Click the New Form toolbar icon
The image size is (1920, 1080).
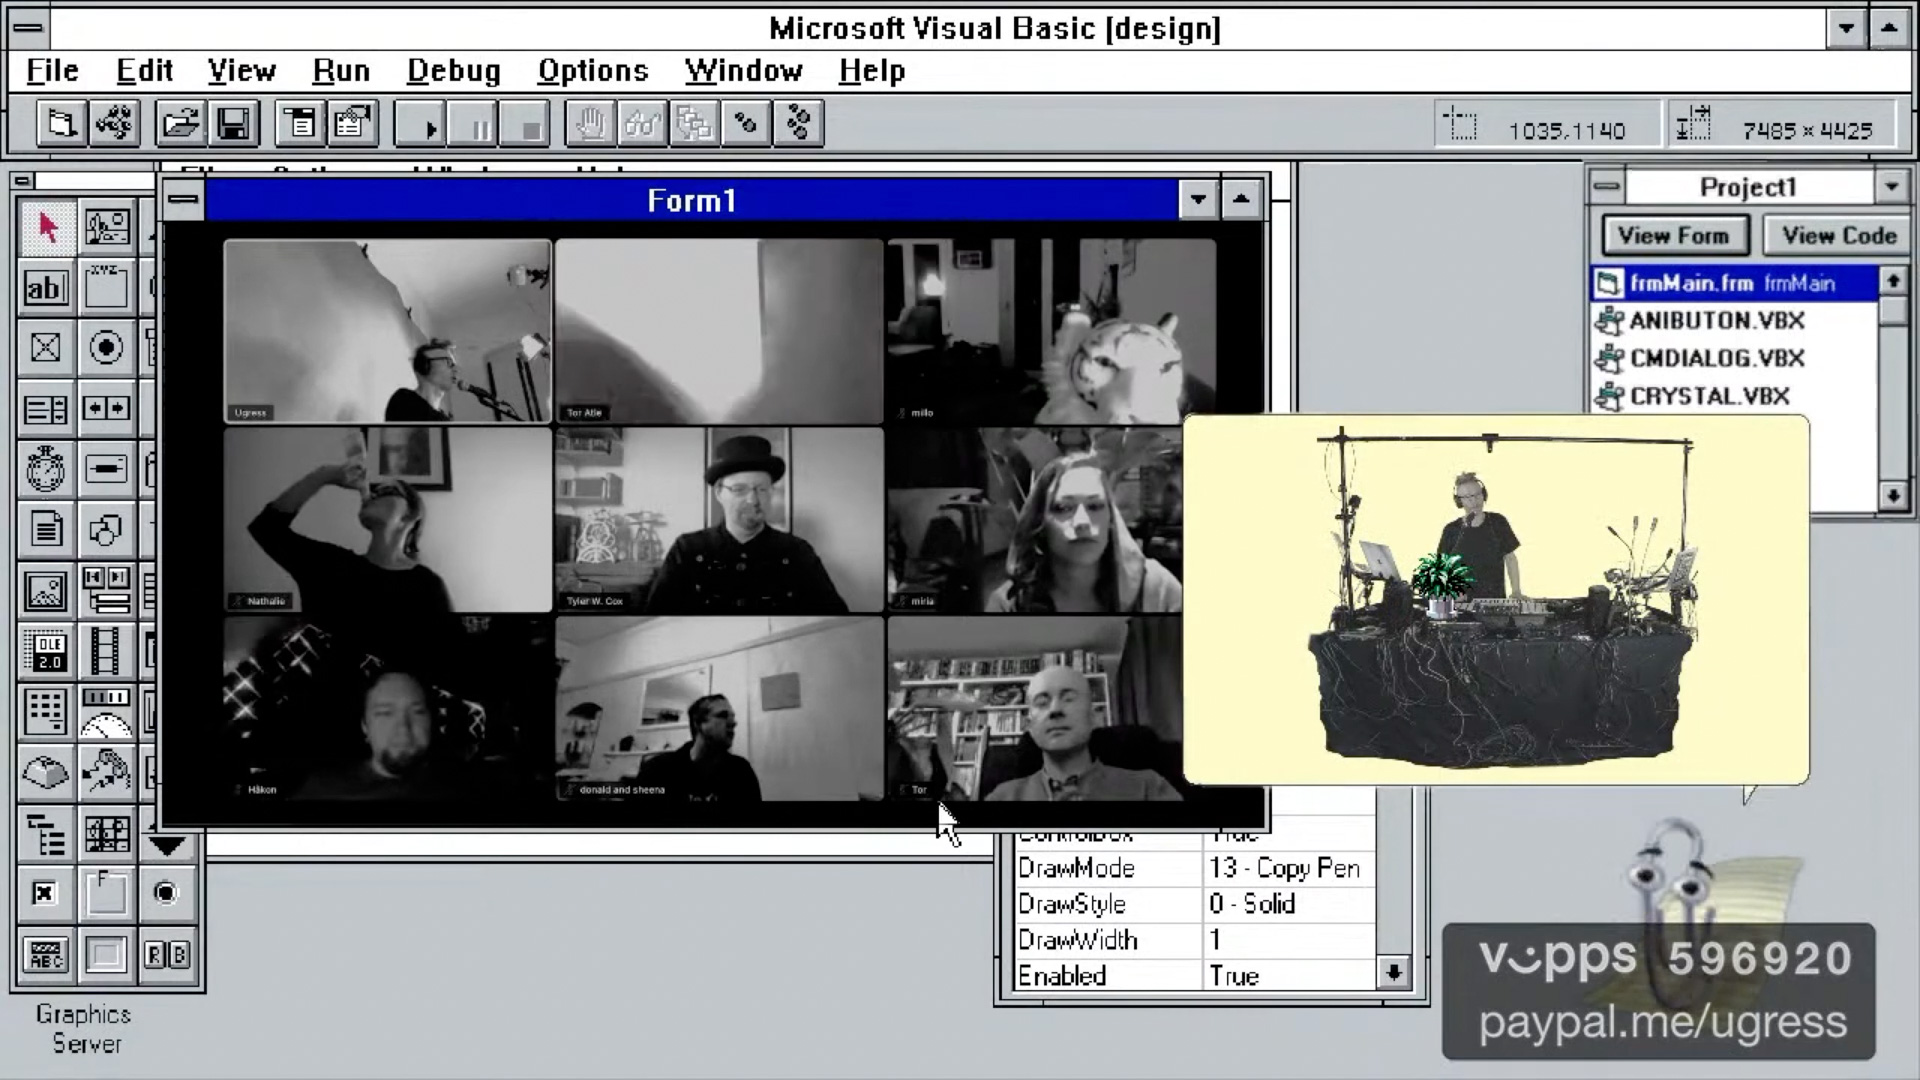(x=61, y=124)
